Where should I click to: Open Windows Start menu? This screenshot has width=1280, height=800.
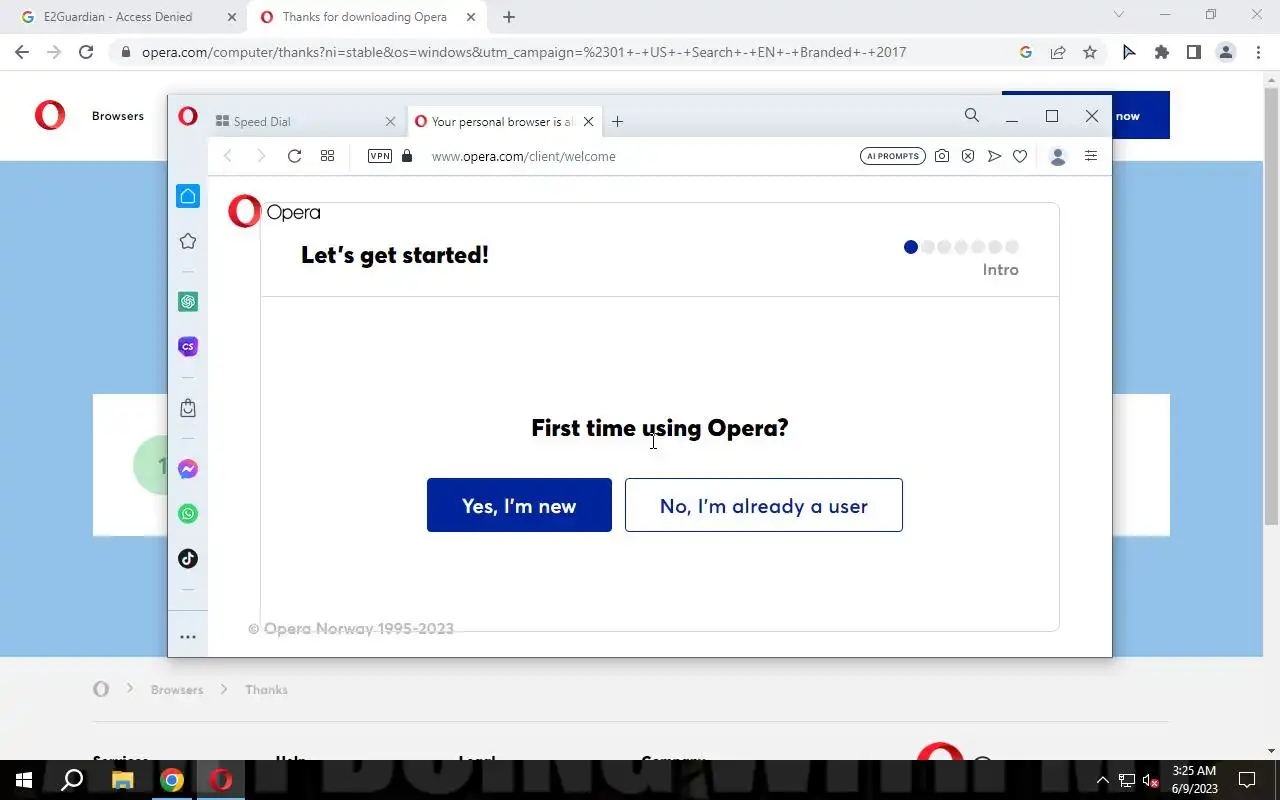tap(23, 780)
